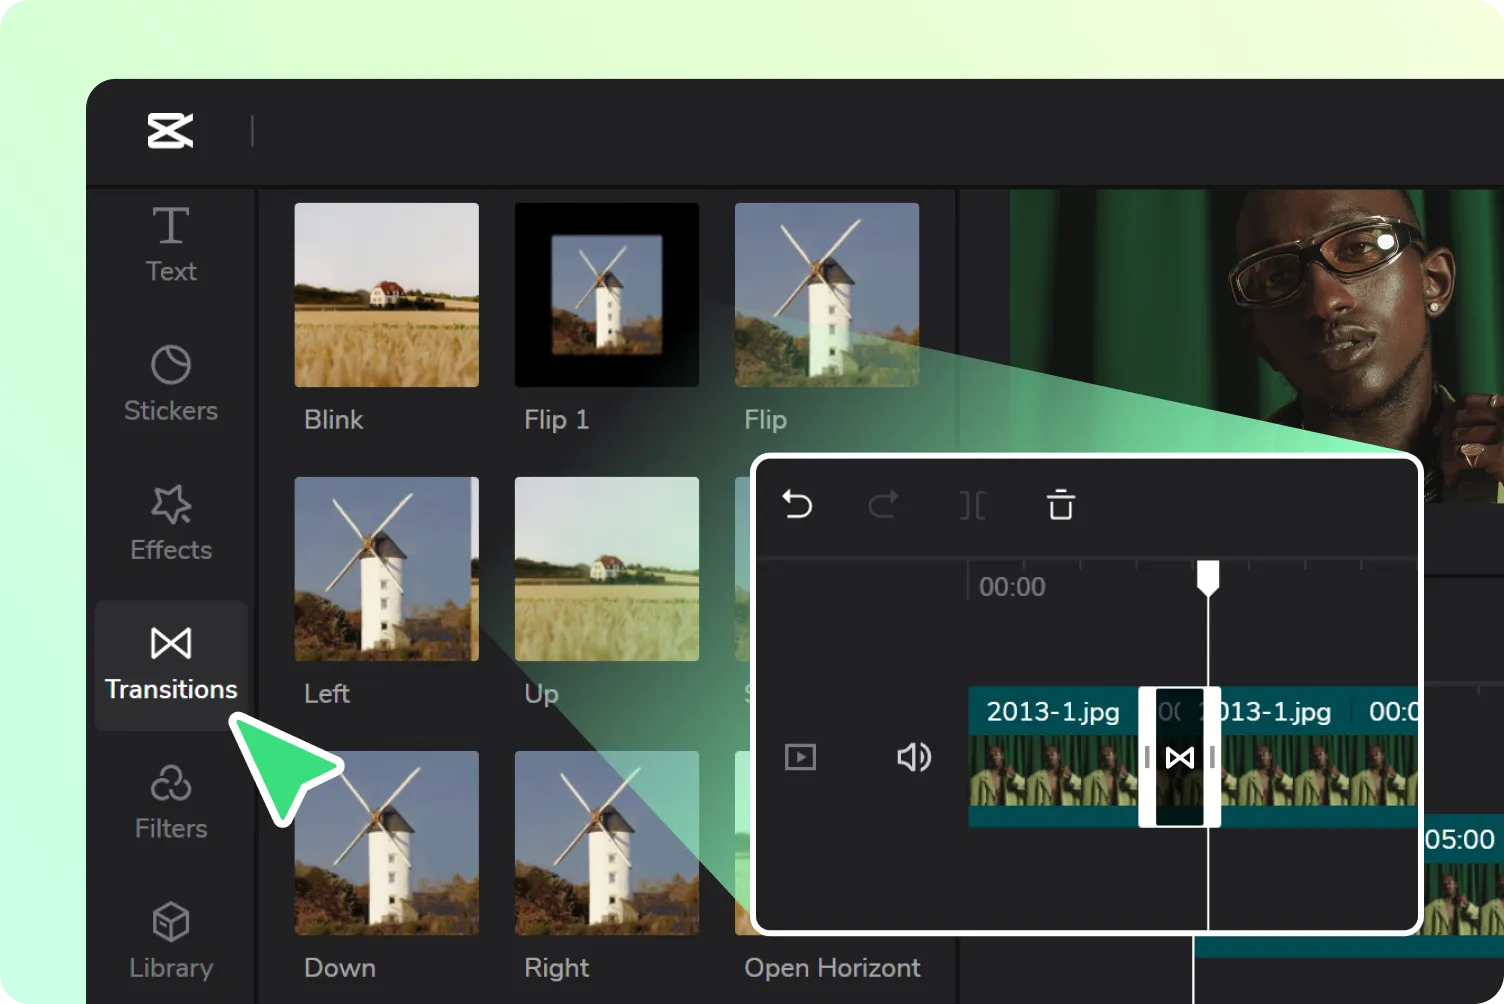Toggle the video track preview icon
1504x1004 pixels.
[800, 757]
